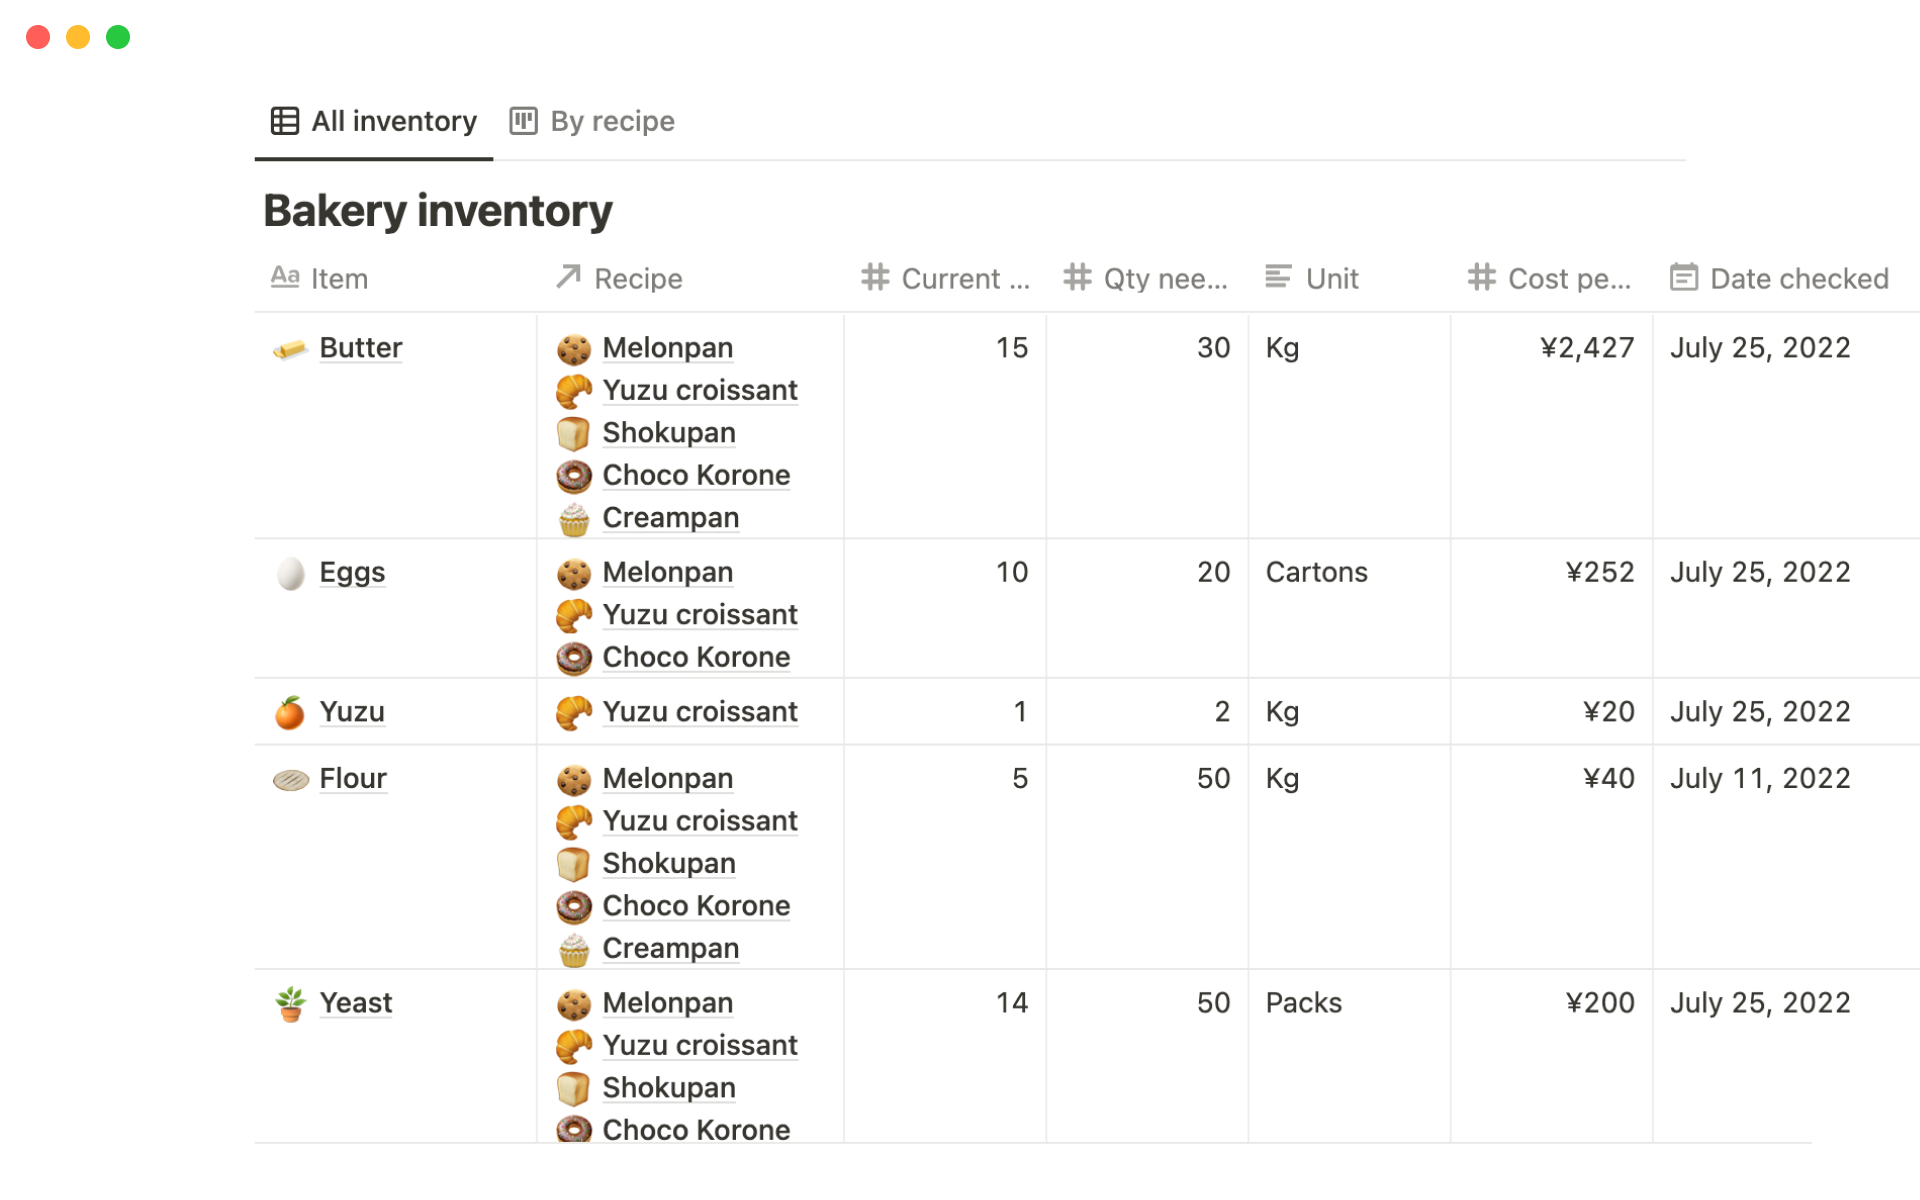Viewport: 1920px width, 1200px height.
Task: Click the cupcake icon beside Butter's Creampan
Action: 574,519
